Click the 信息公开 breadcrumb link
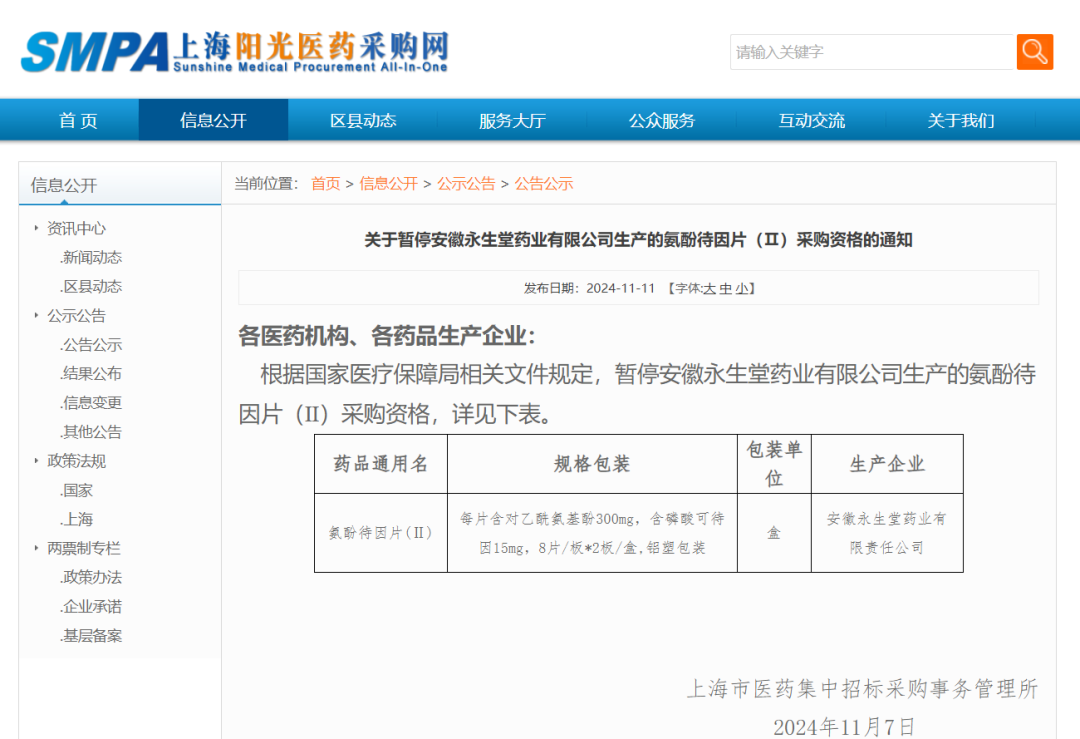This screenshot has width=1080, height=739. [388, 184]
